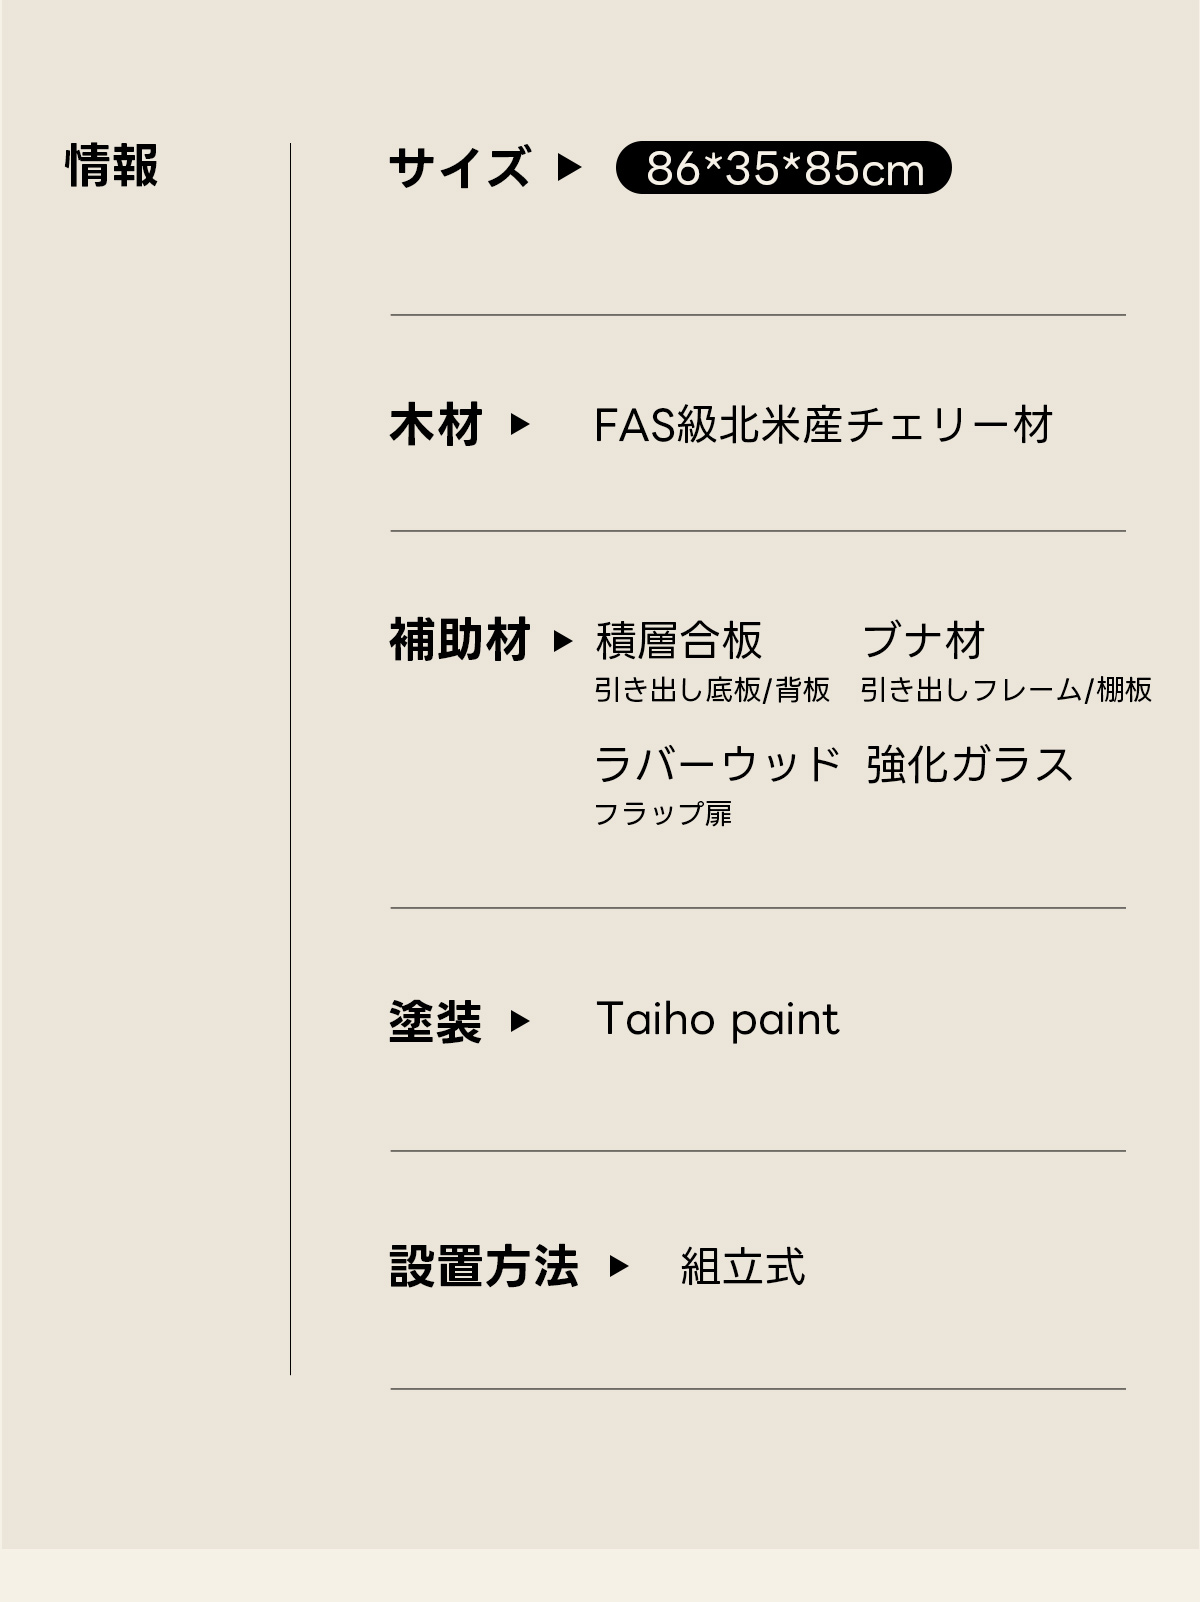The height and width of the screenshot is (1602, 1200).
Task: Click the triangle arrow next to 木材
Action: (519, 424)
